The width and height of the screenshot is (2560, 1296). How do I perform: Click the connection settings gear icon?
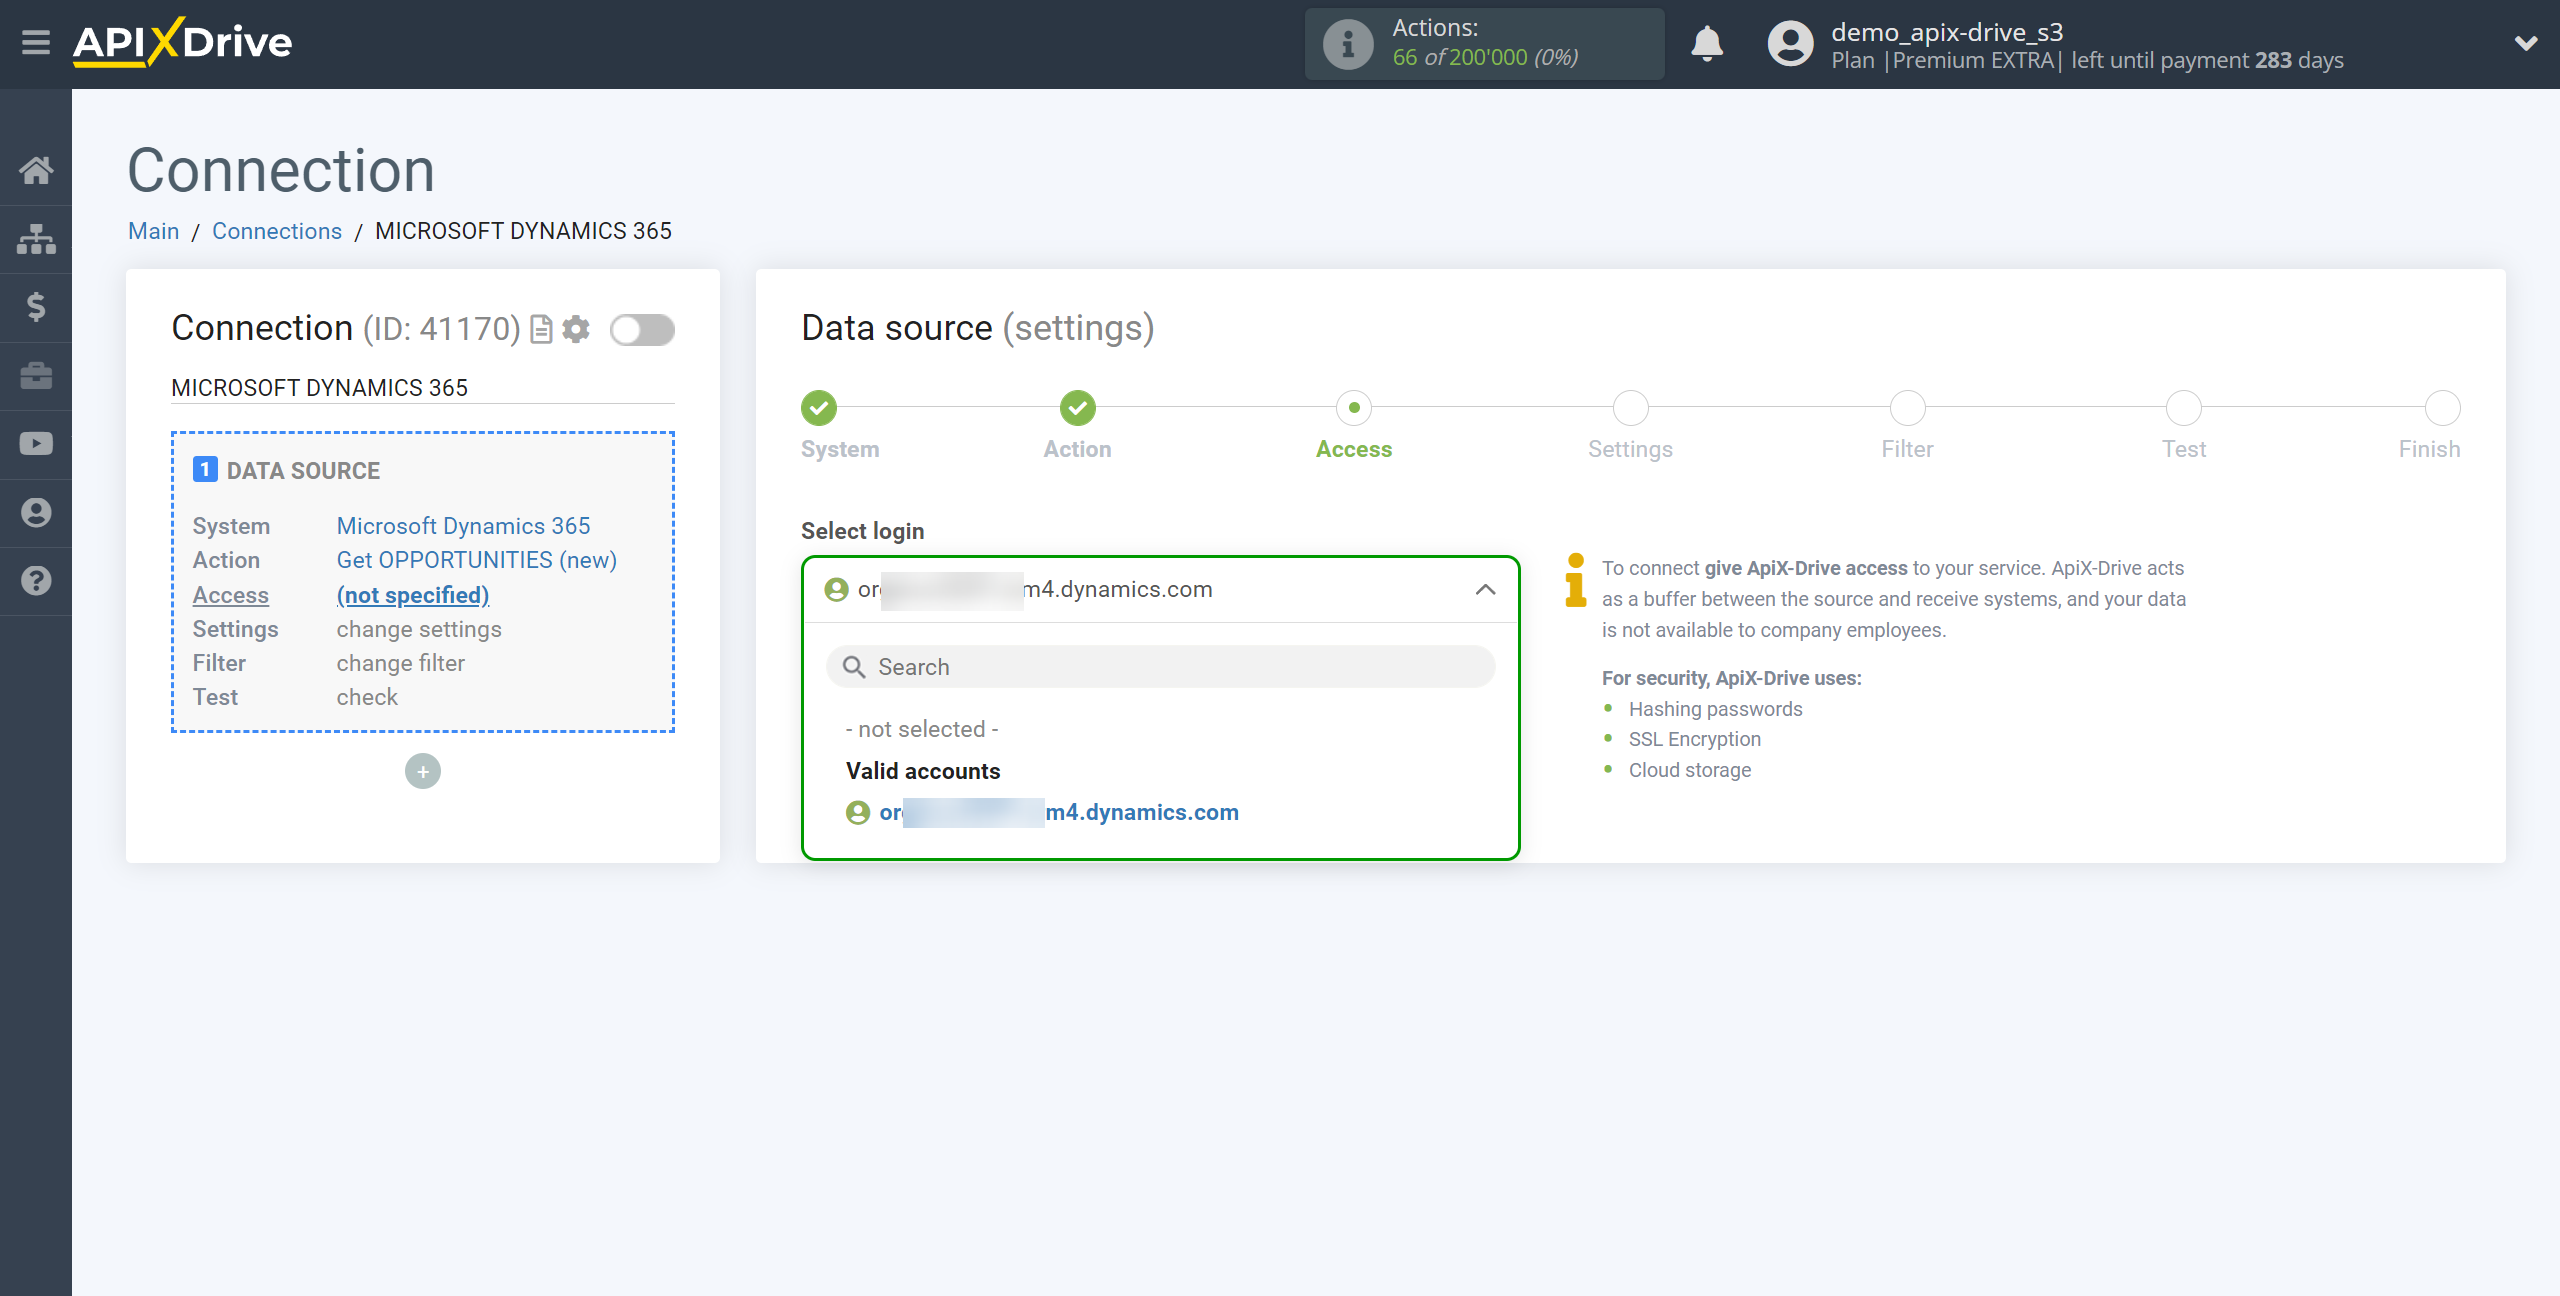pyautogui.click(x=577, y=329)
